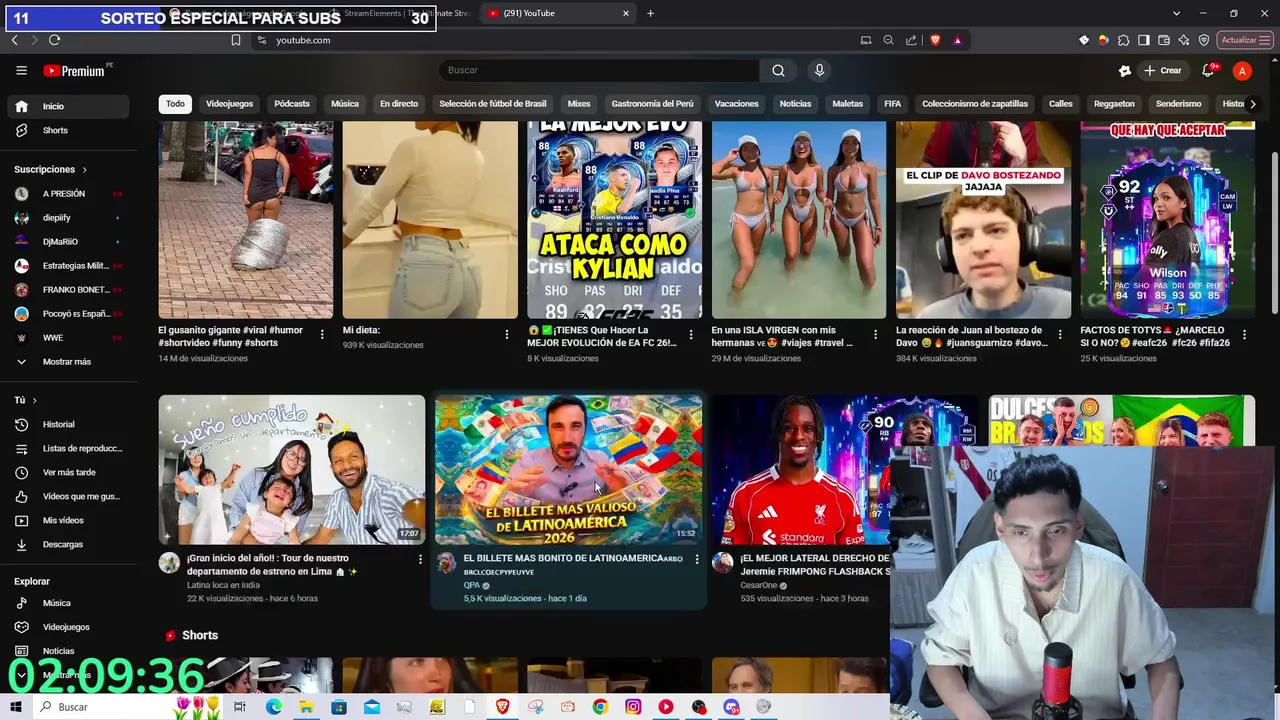Open Microsoft Edge from the taskbar
The height and width of the screenshot is (720, 1280).
click(x=273, y=707)
